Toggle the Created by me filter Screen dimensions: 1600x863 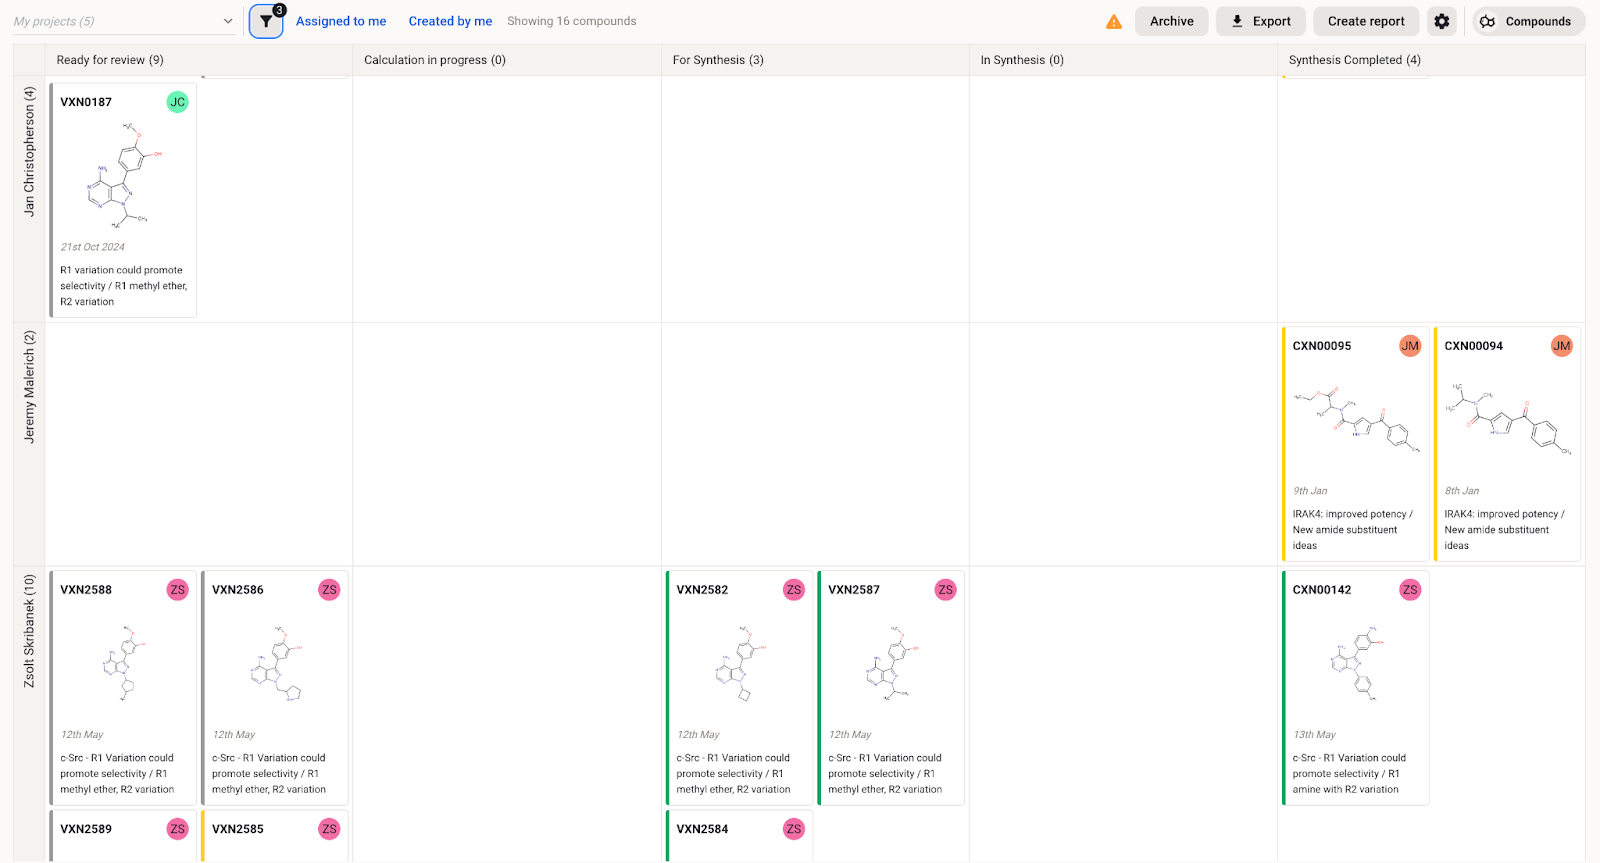(450, 21)
